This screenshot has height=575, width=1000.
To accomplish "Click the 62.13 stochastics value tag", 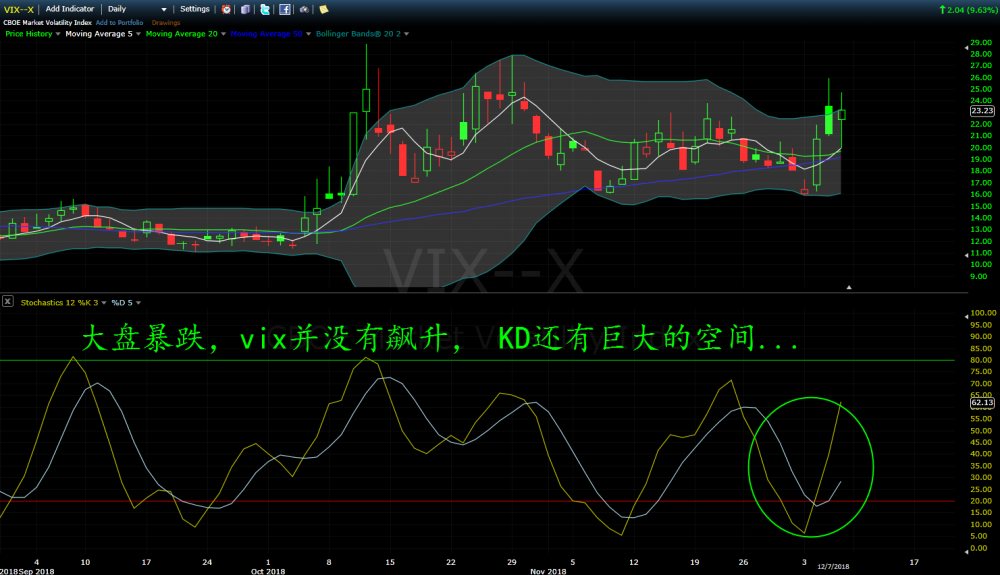I will coord(982,403).
